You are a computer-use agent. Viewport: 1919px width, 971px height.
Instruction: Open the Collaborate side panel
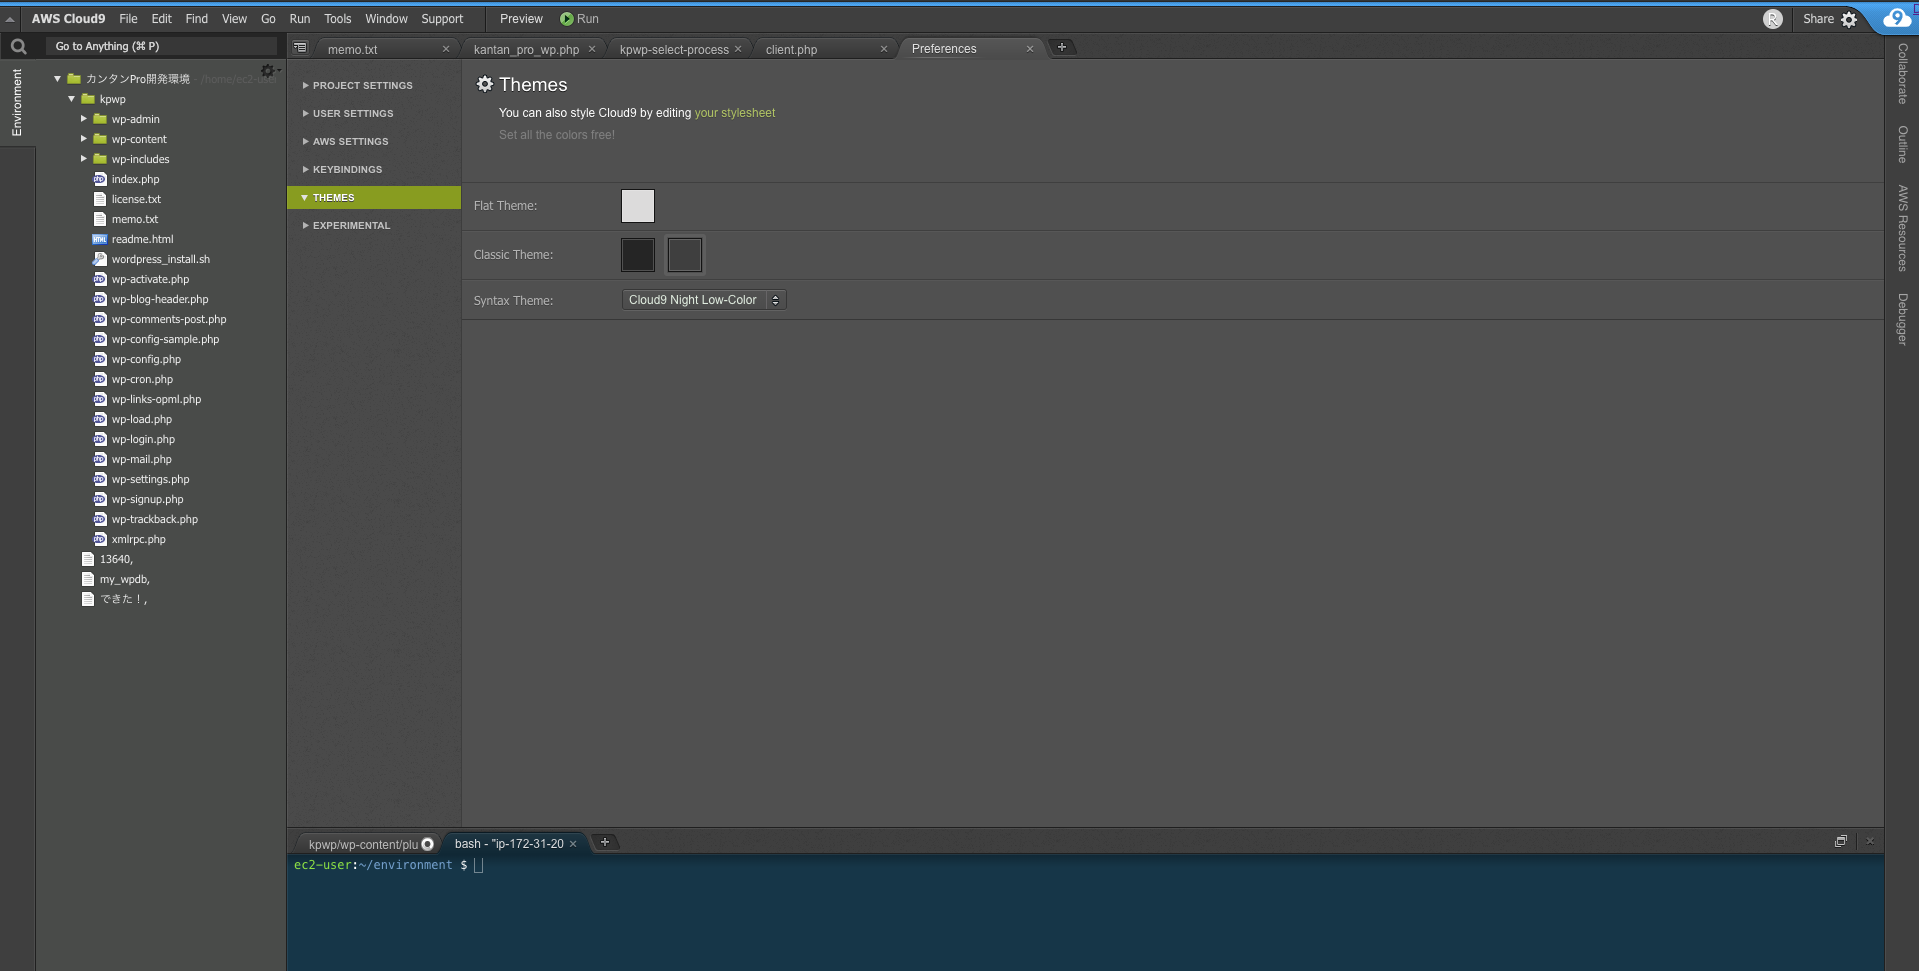point(1902,74)
